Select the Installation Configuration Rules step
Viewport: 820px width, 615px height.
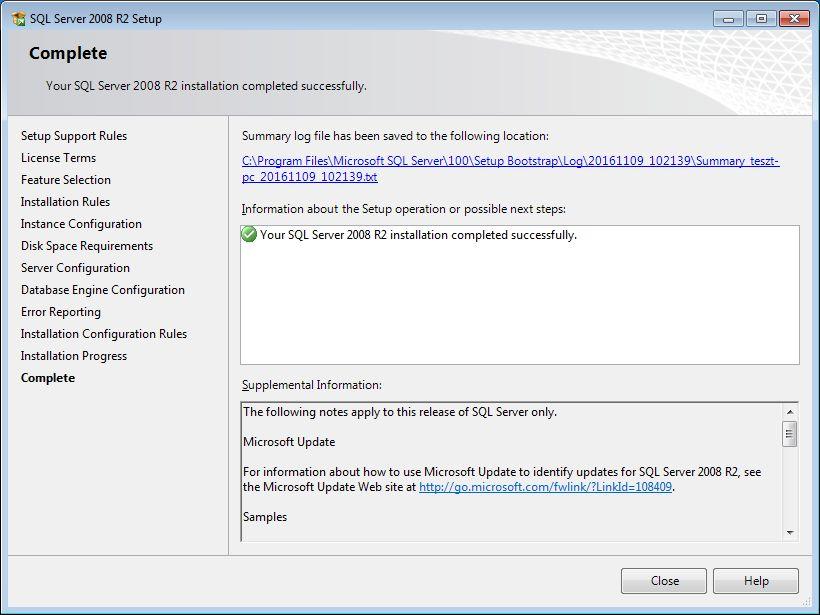click(104, 334)
